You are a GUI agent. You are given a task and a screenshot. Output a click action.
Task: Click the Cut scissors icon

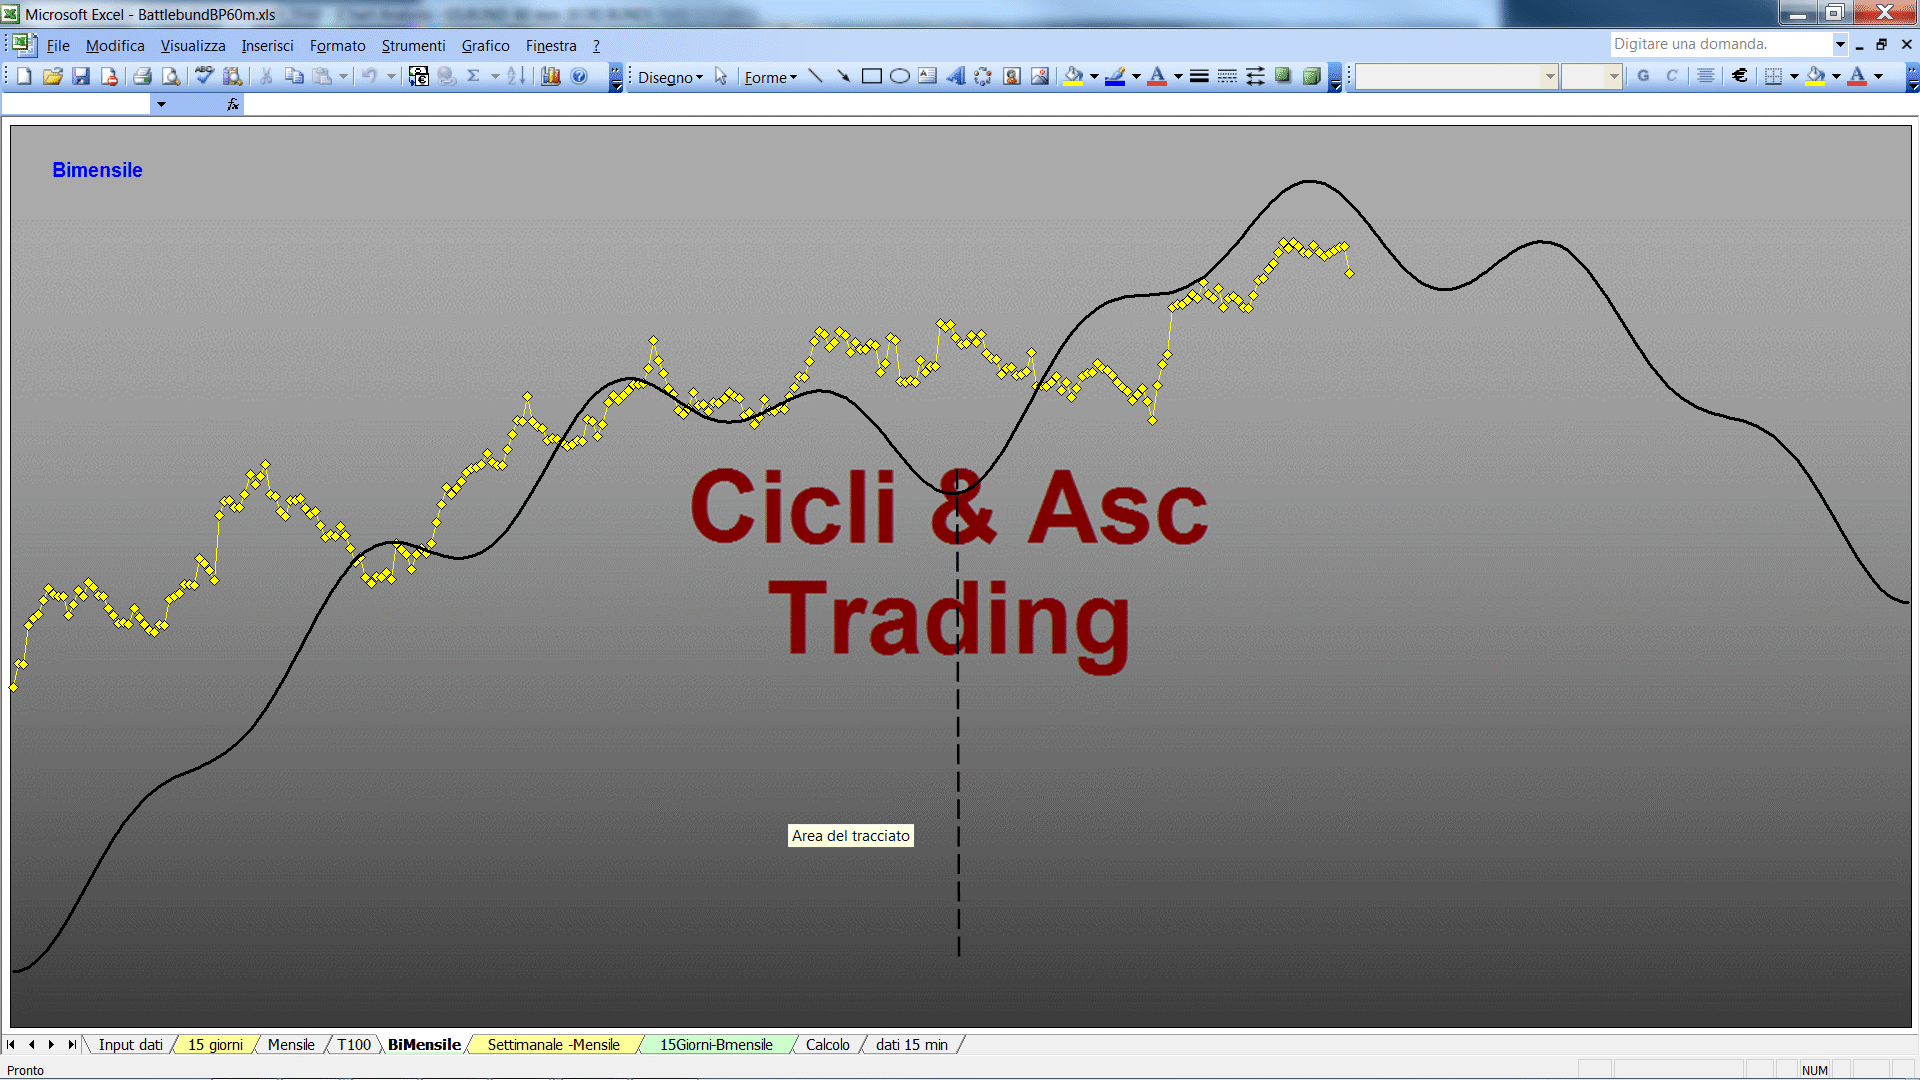point(266,76)
